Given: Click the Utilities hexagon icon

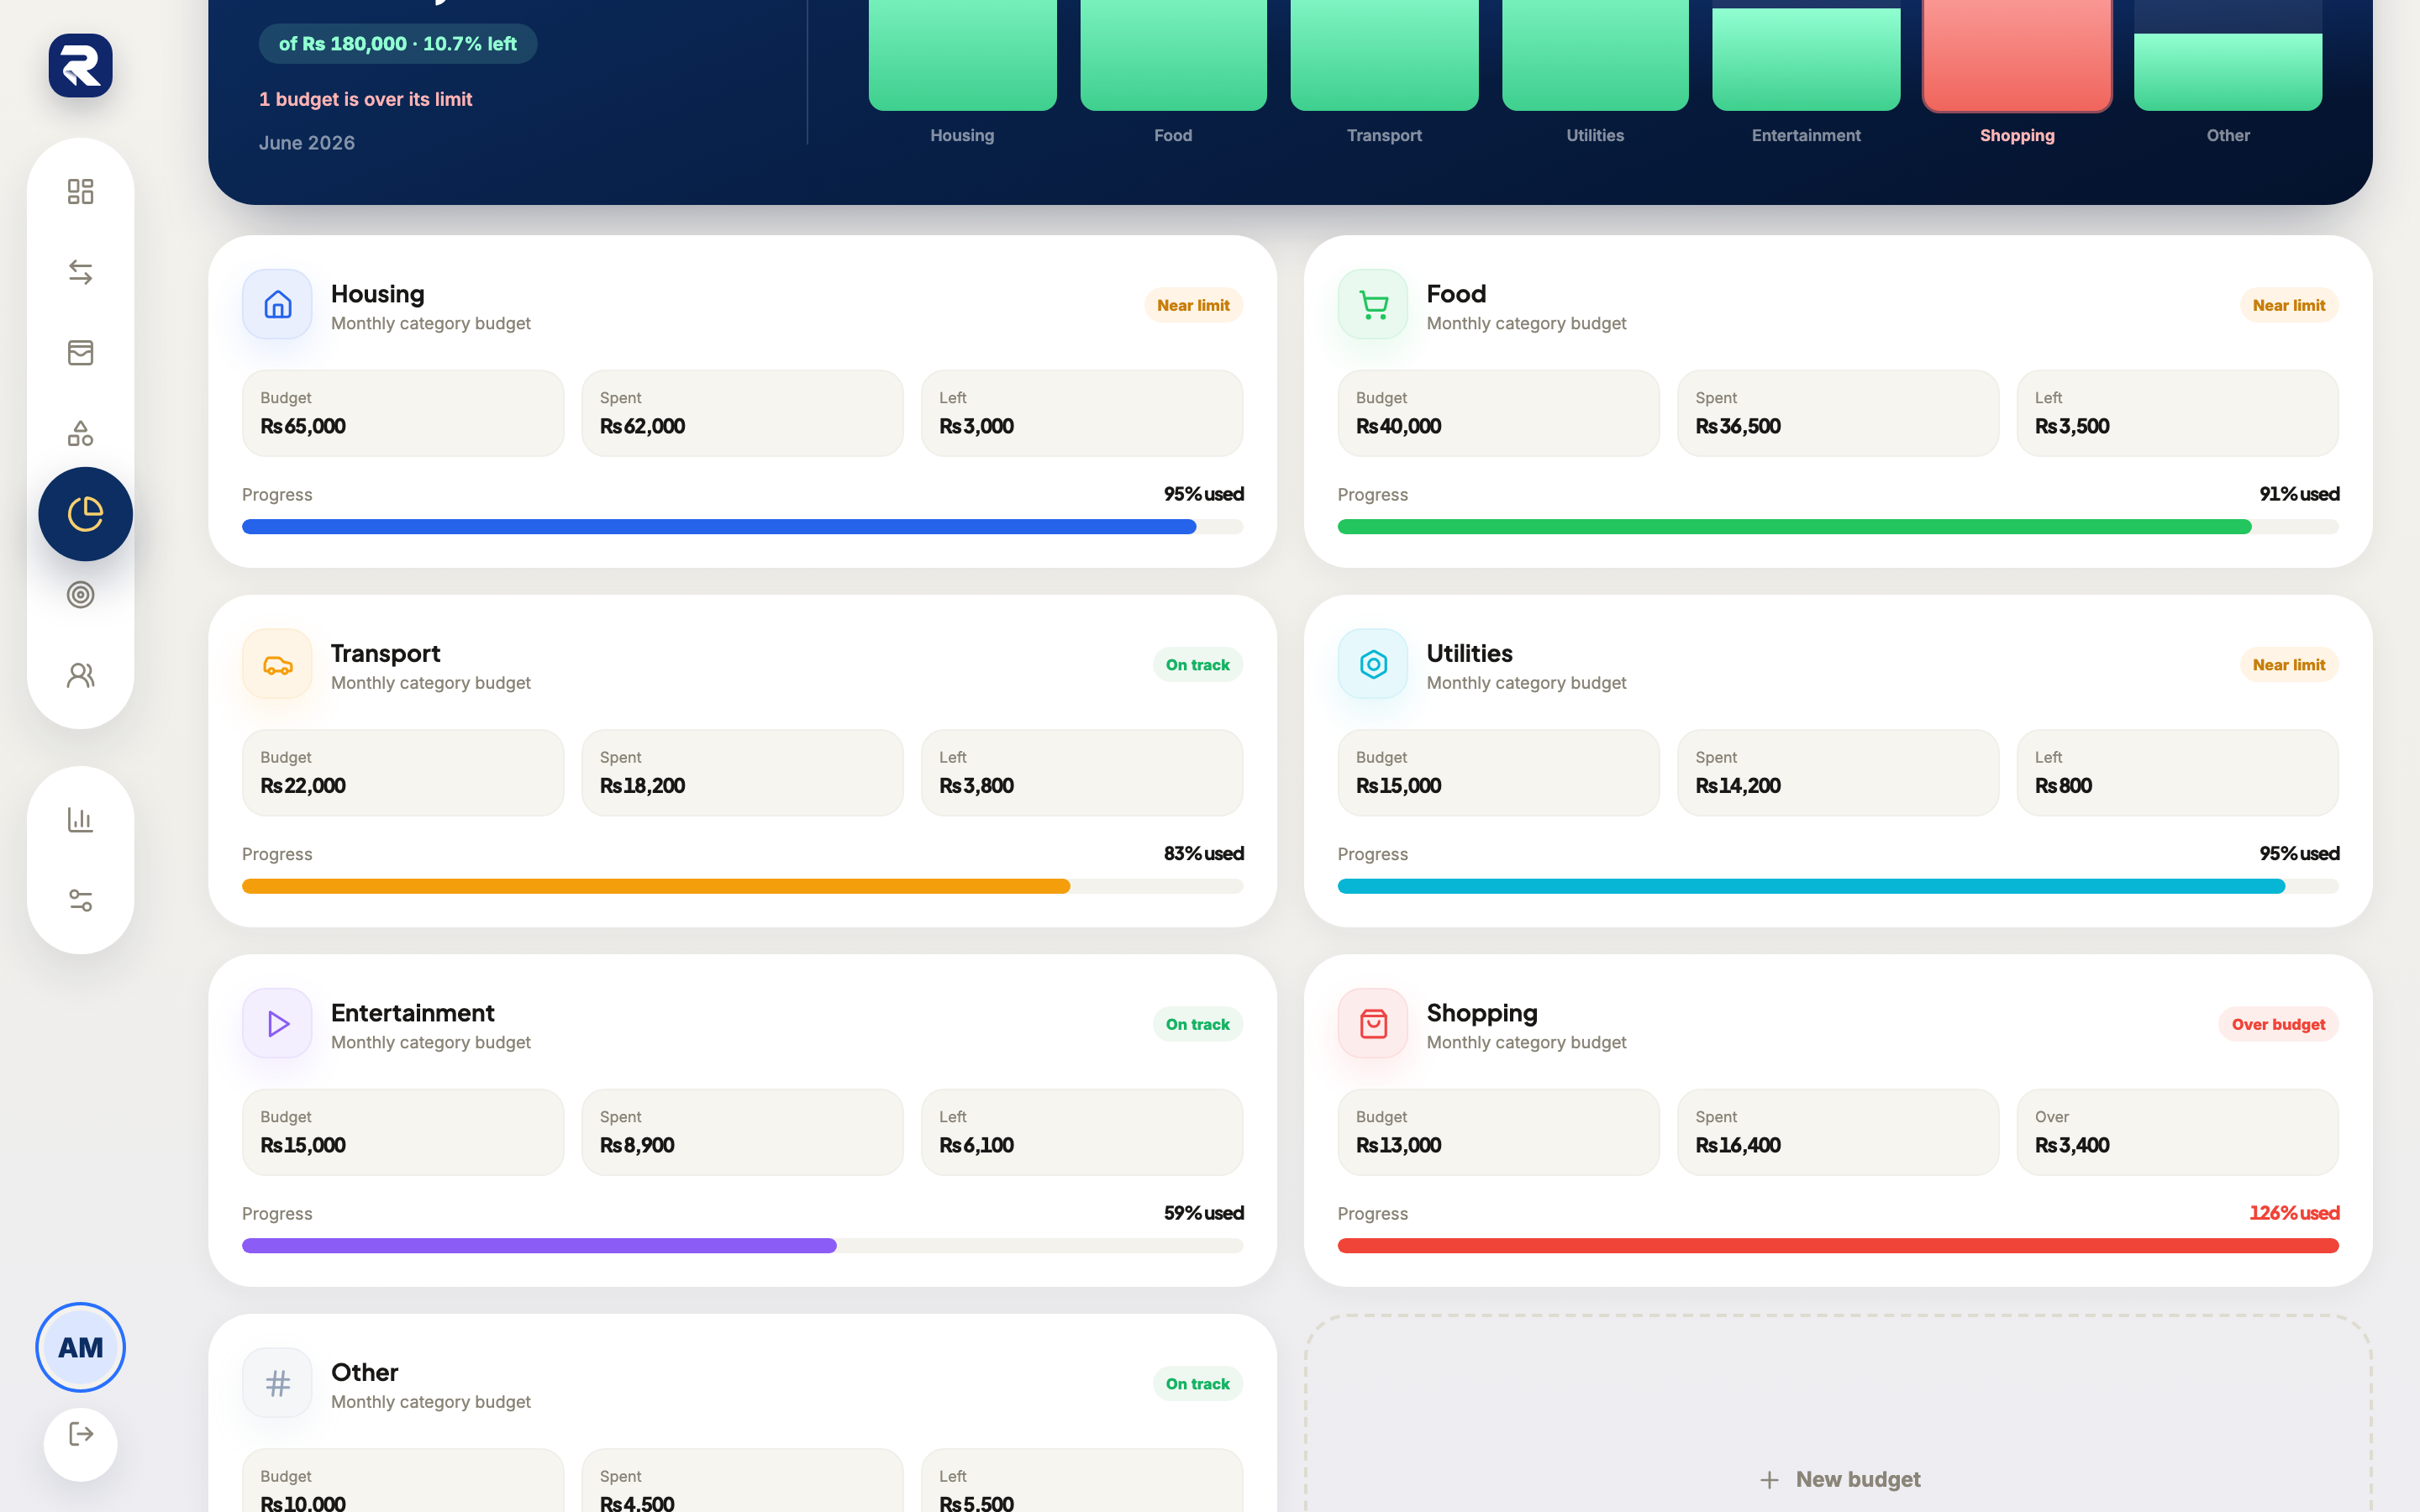Looking at the screenshot, I should (1373, 664).
